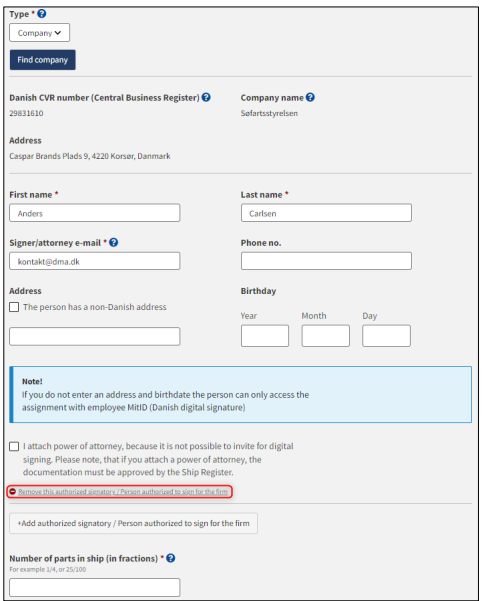Open help icon next to Type label
Viewport: 487px width, 601px height.
tap(42, 14)
